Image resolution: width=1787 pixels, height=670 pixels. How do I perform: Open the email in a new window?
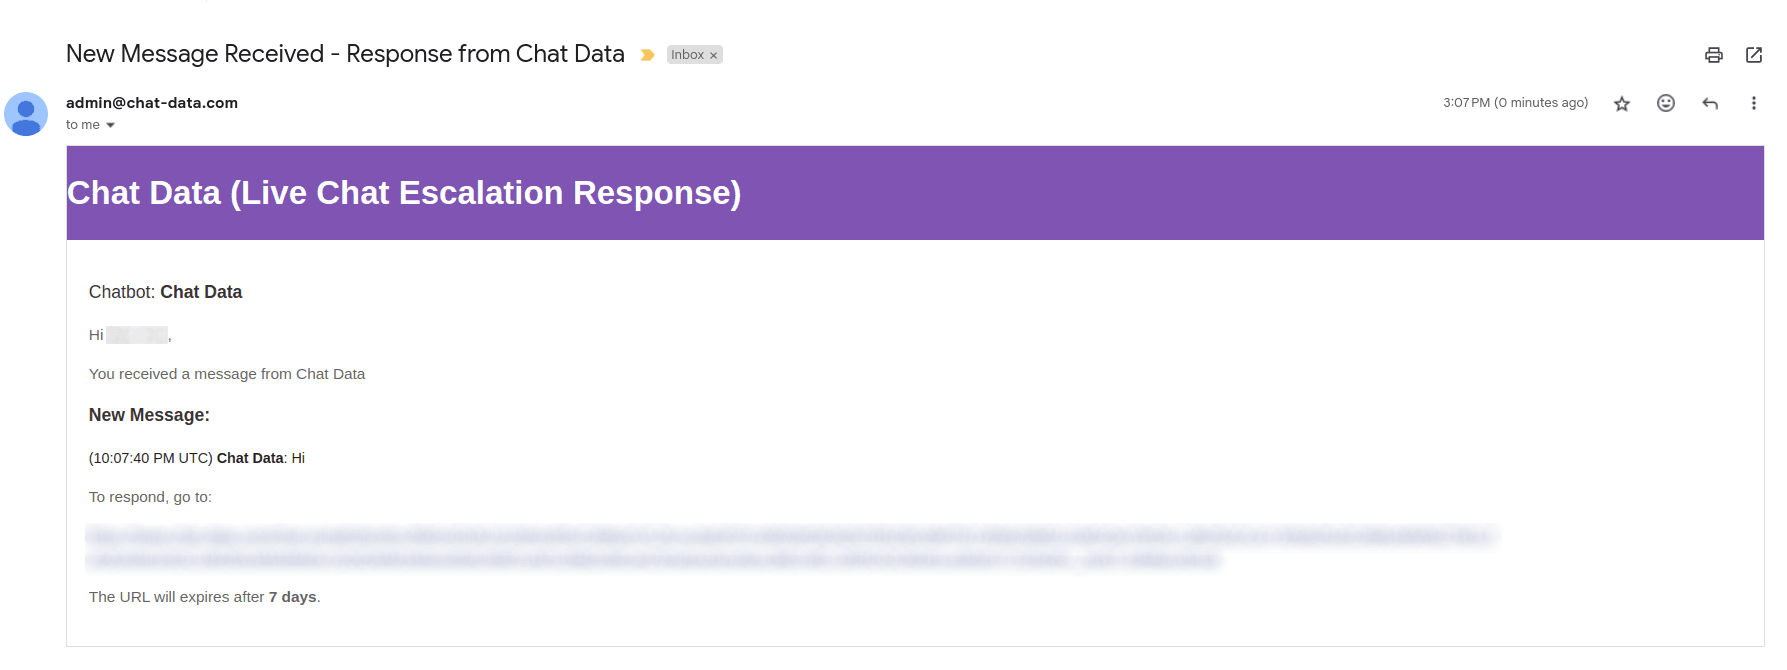[1753, 55]
